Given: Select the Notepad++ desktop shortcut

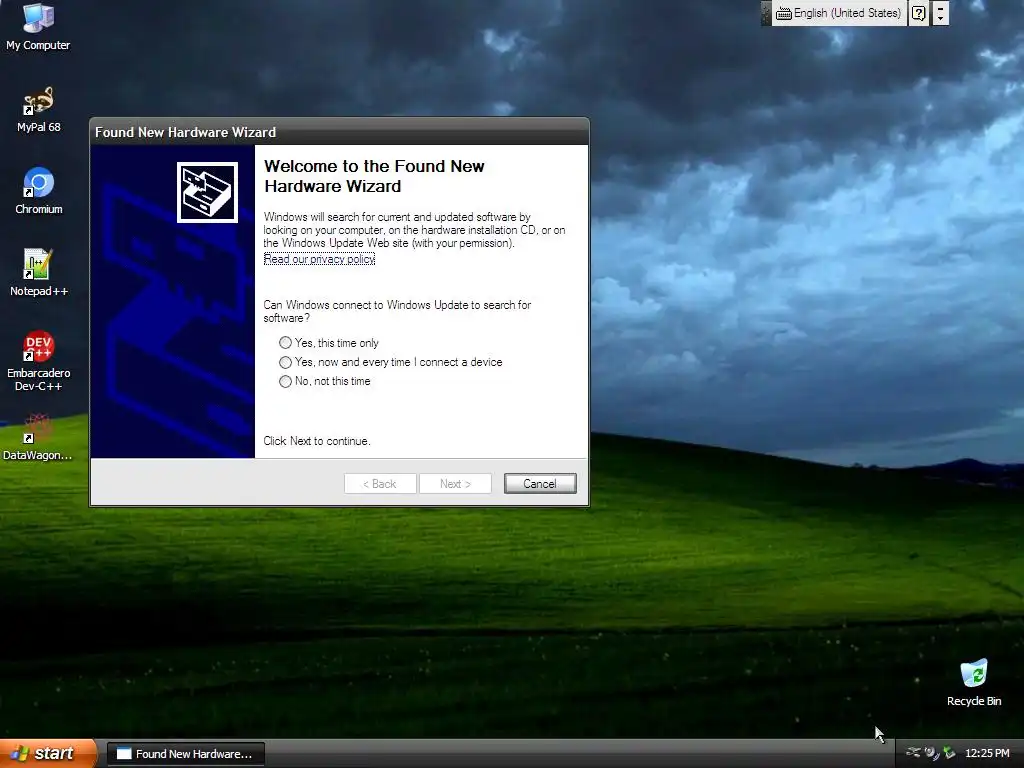Looking at the screenshot, I should pos(38,273).
